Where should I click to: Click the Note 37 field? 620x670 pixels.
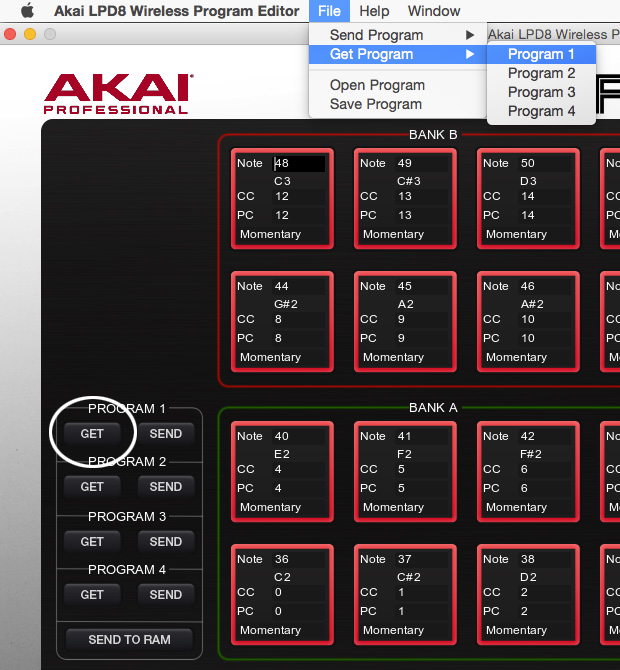(x=422, y=559)
